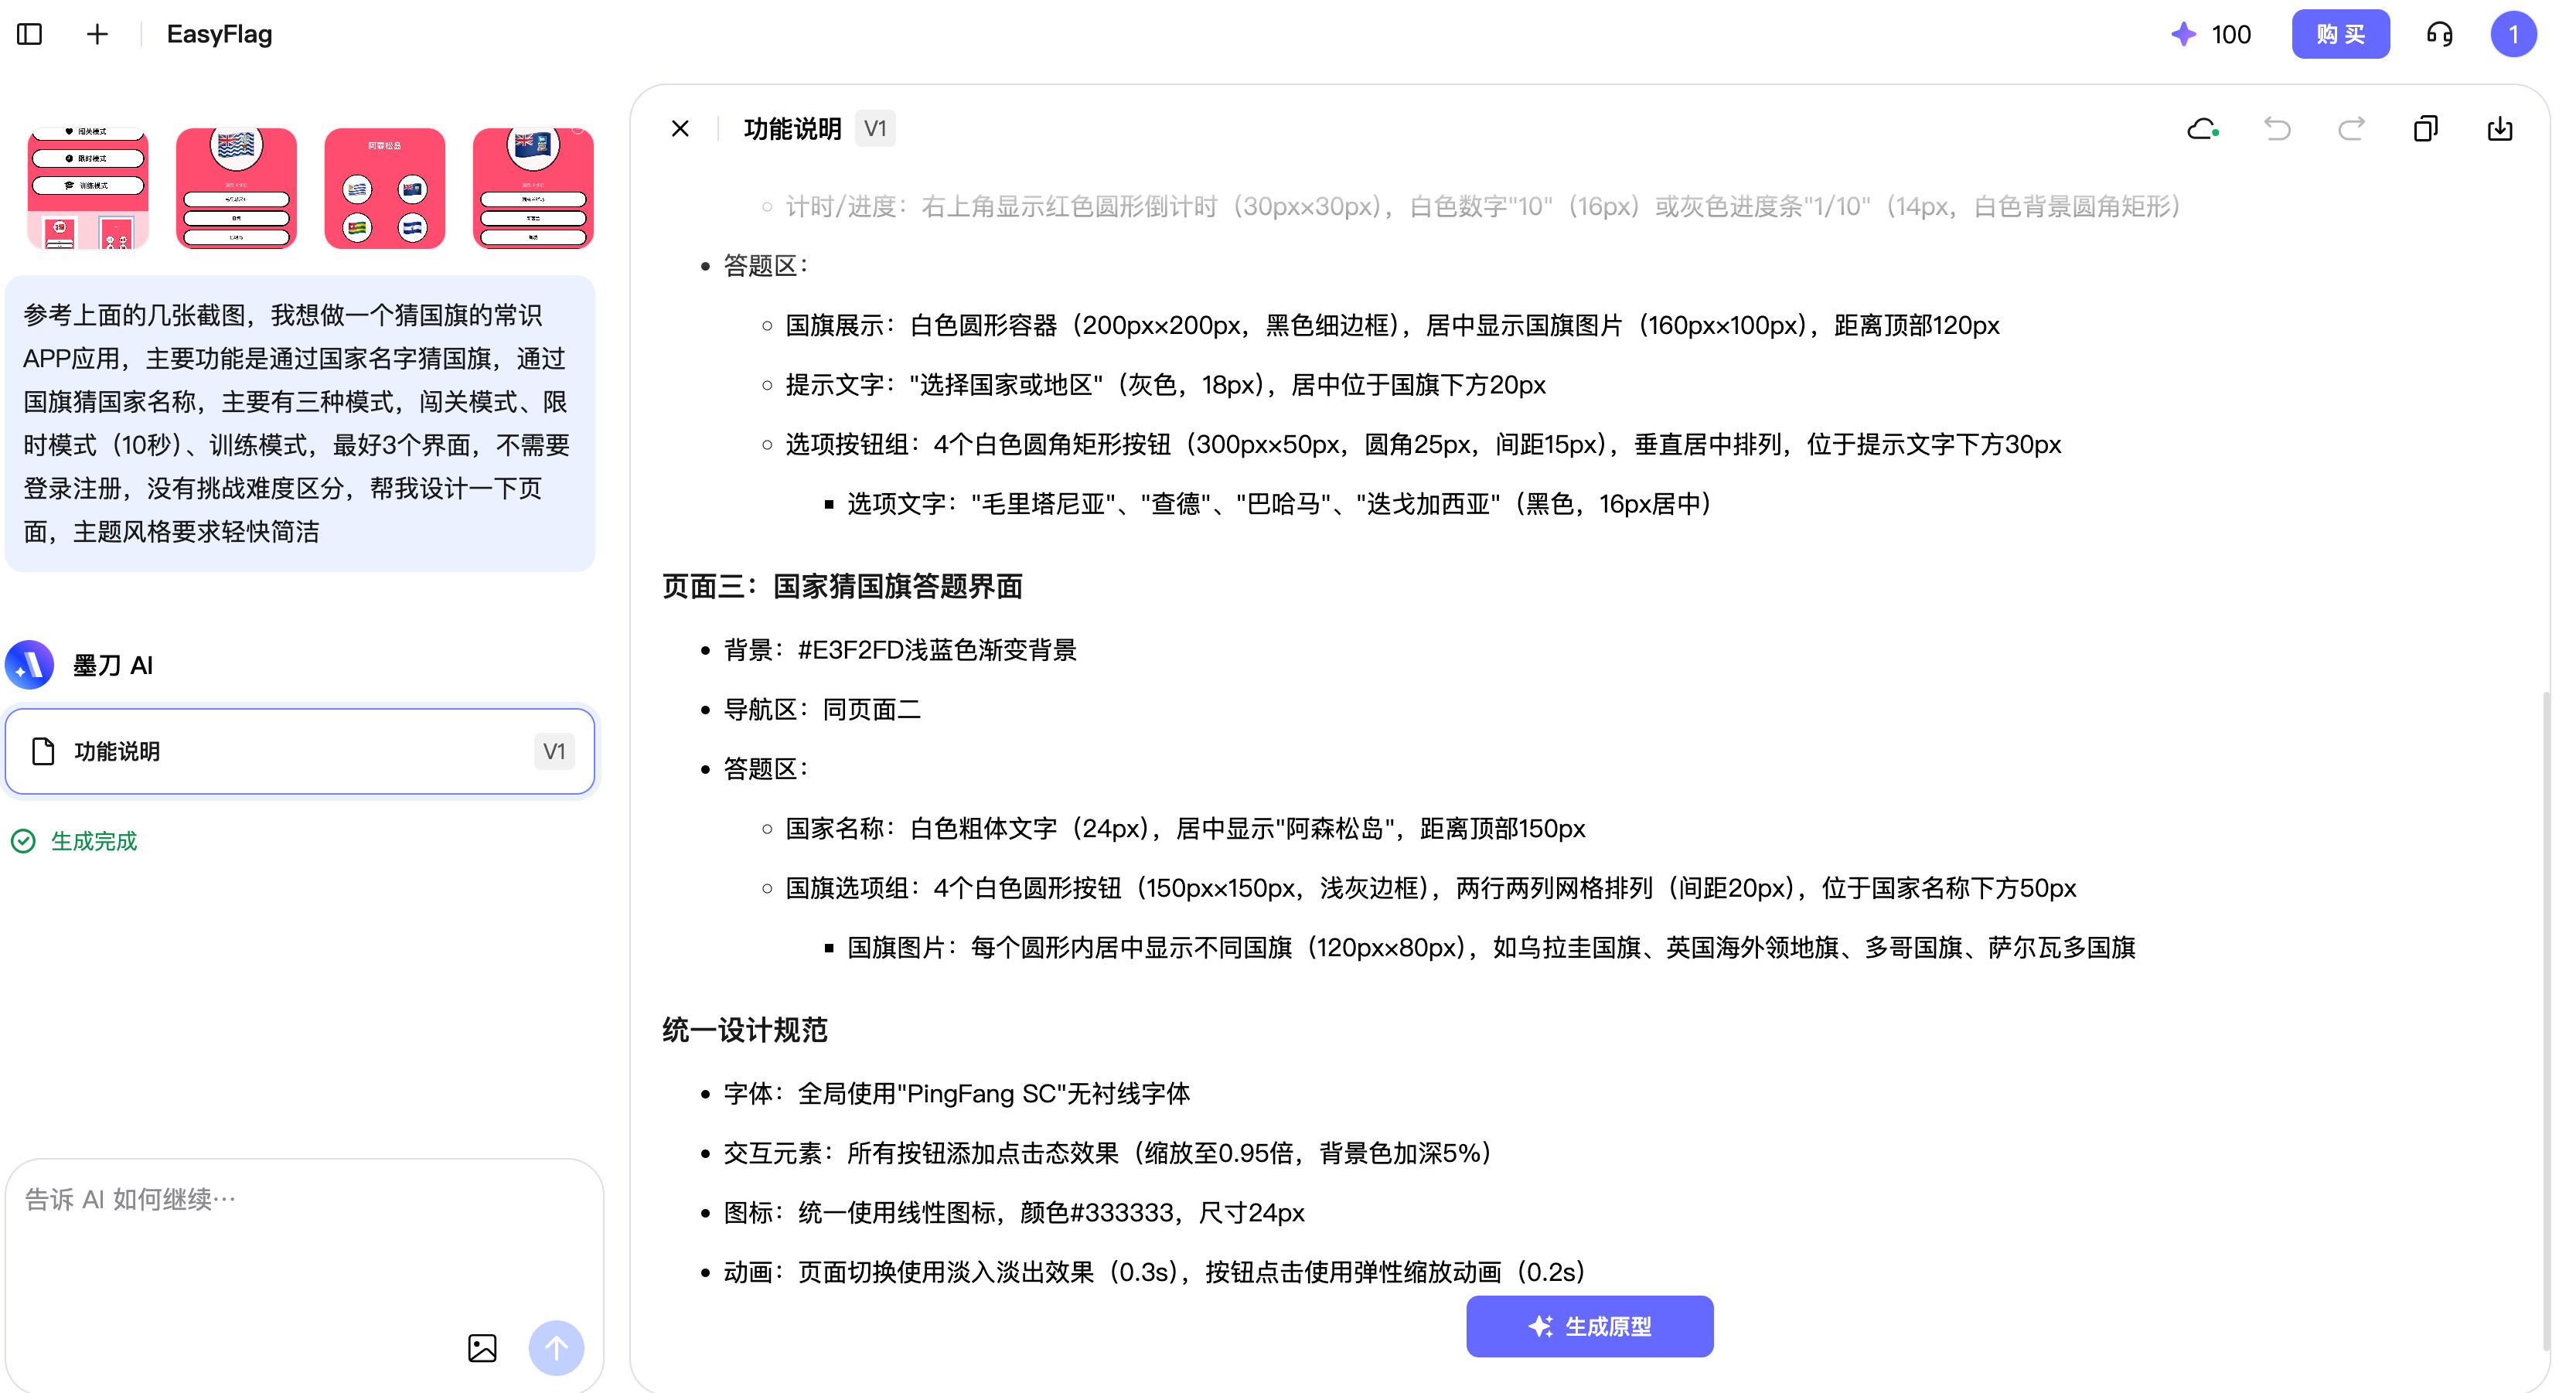
Task: Click the 动画 淡入淡出 bullet line
Action: tap(1154, 1272)
